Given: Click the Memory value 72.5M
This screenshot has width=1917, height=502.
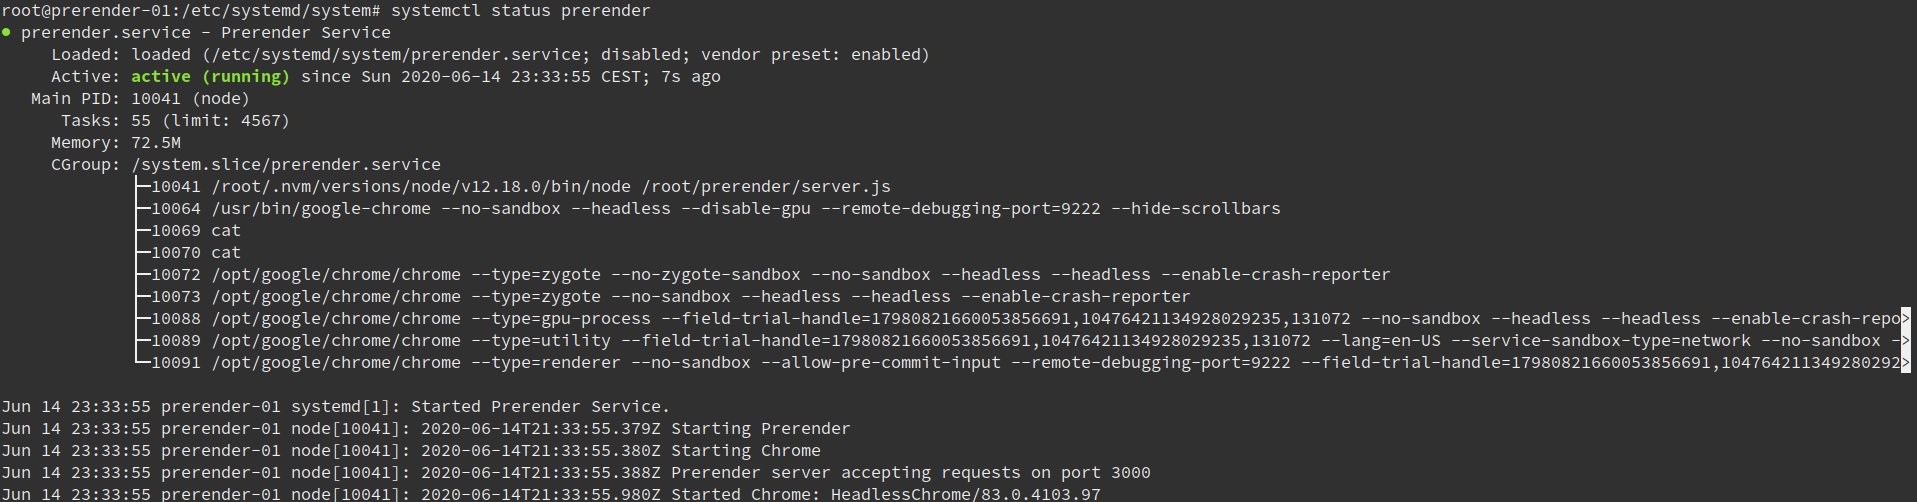Looking at the screenshot, I should point(156,142).
